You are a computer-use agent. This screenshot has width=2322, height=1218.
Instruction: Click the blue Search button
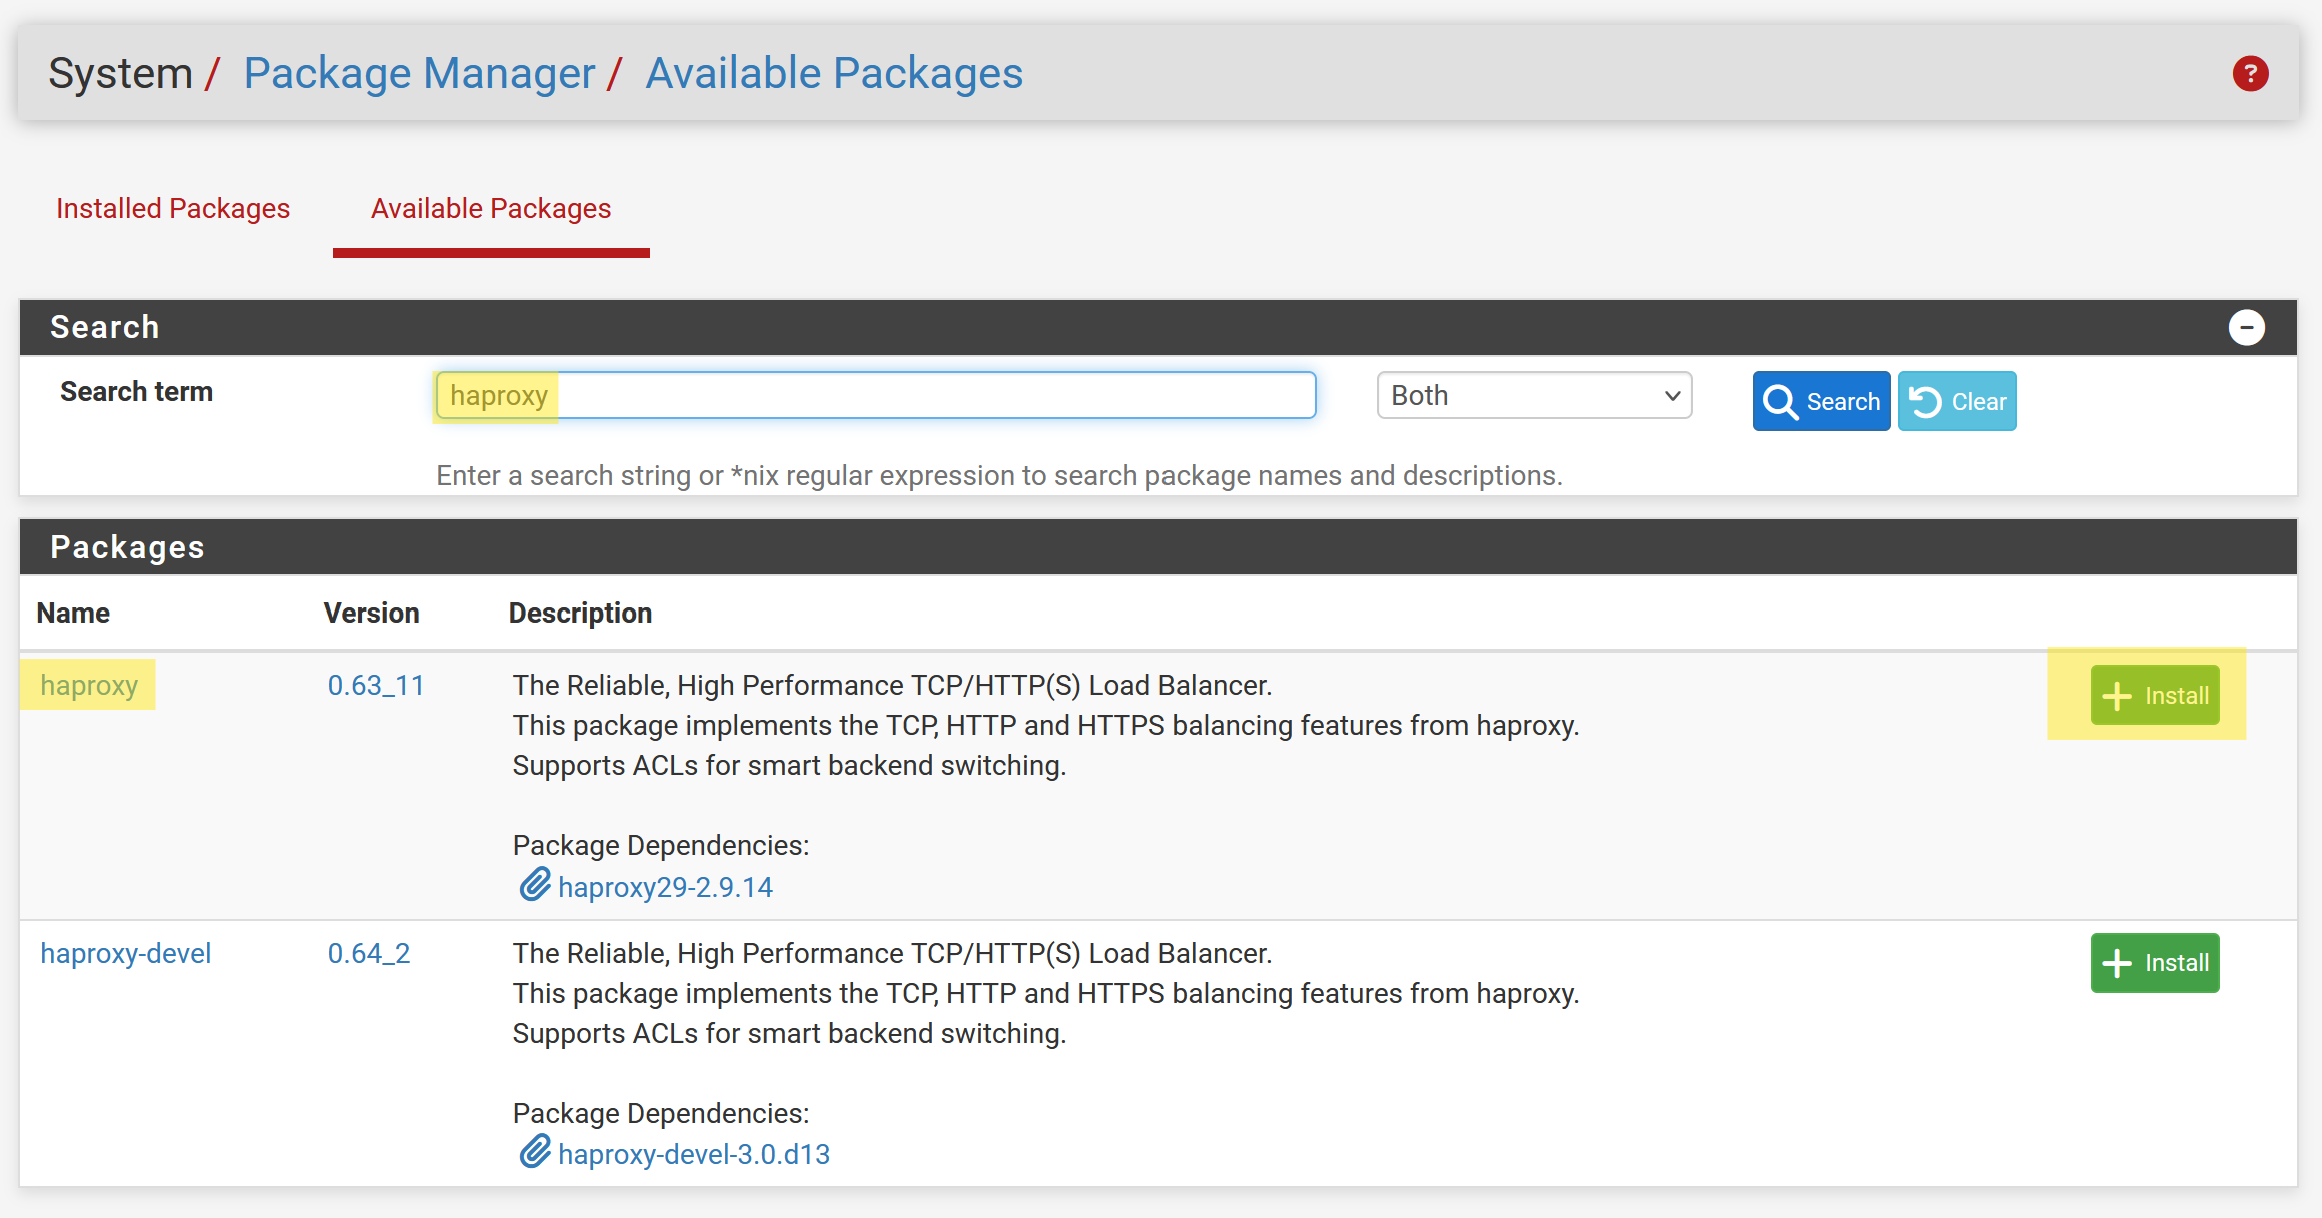pyautogui.click(x=1821, y=401)
